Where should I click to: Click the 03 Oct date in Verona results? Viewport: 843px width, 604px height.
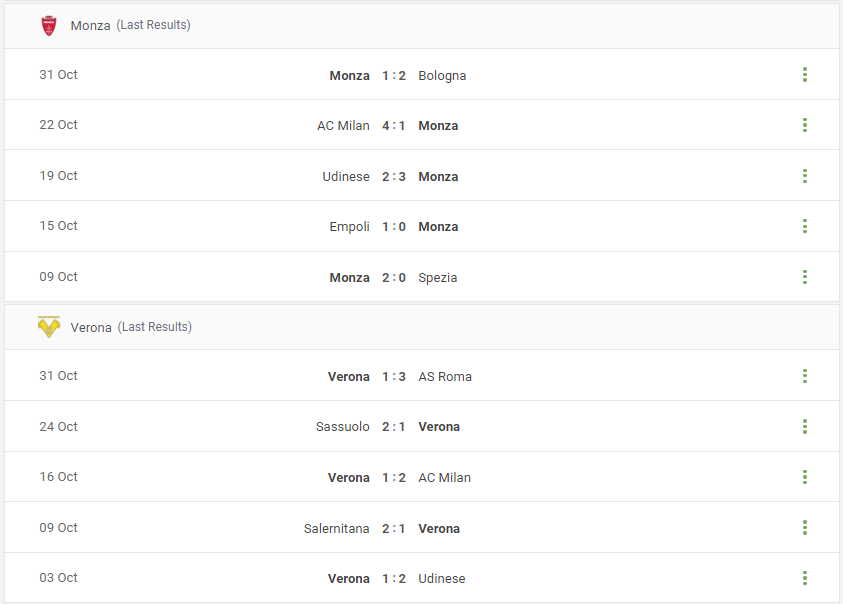click(58, 578)
